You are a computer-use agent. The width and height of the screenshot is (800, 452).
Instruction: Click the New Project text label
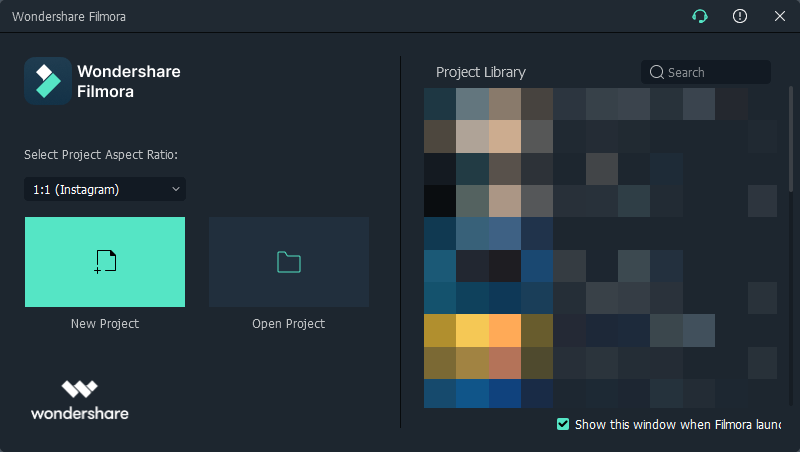pyautogui.click(x=105, y=323)
